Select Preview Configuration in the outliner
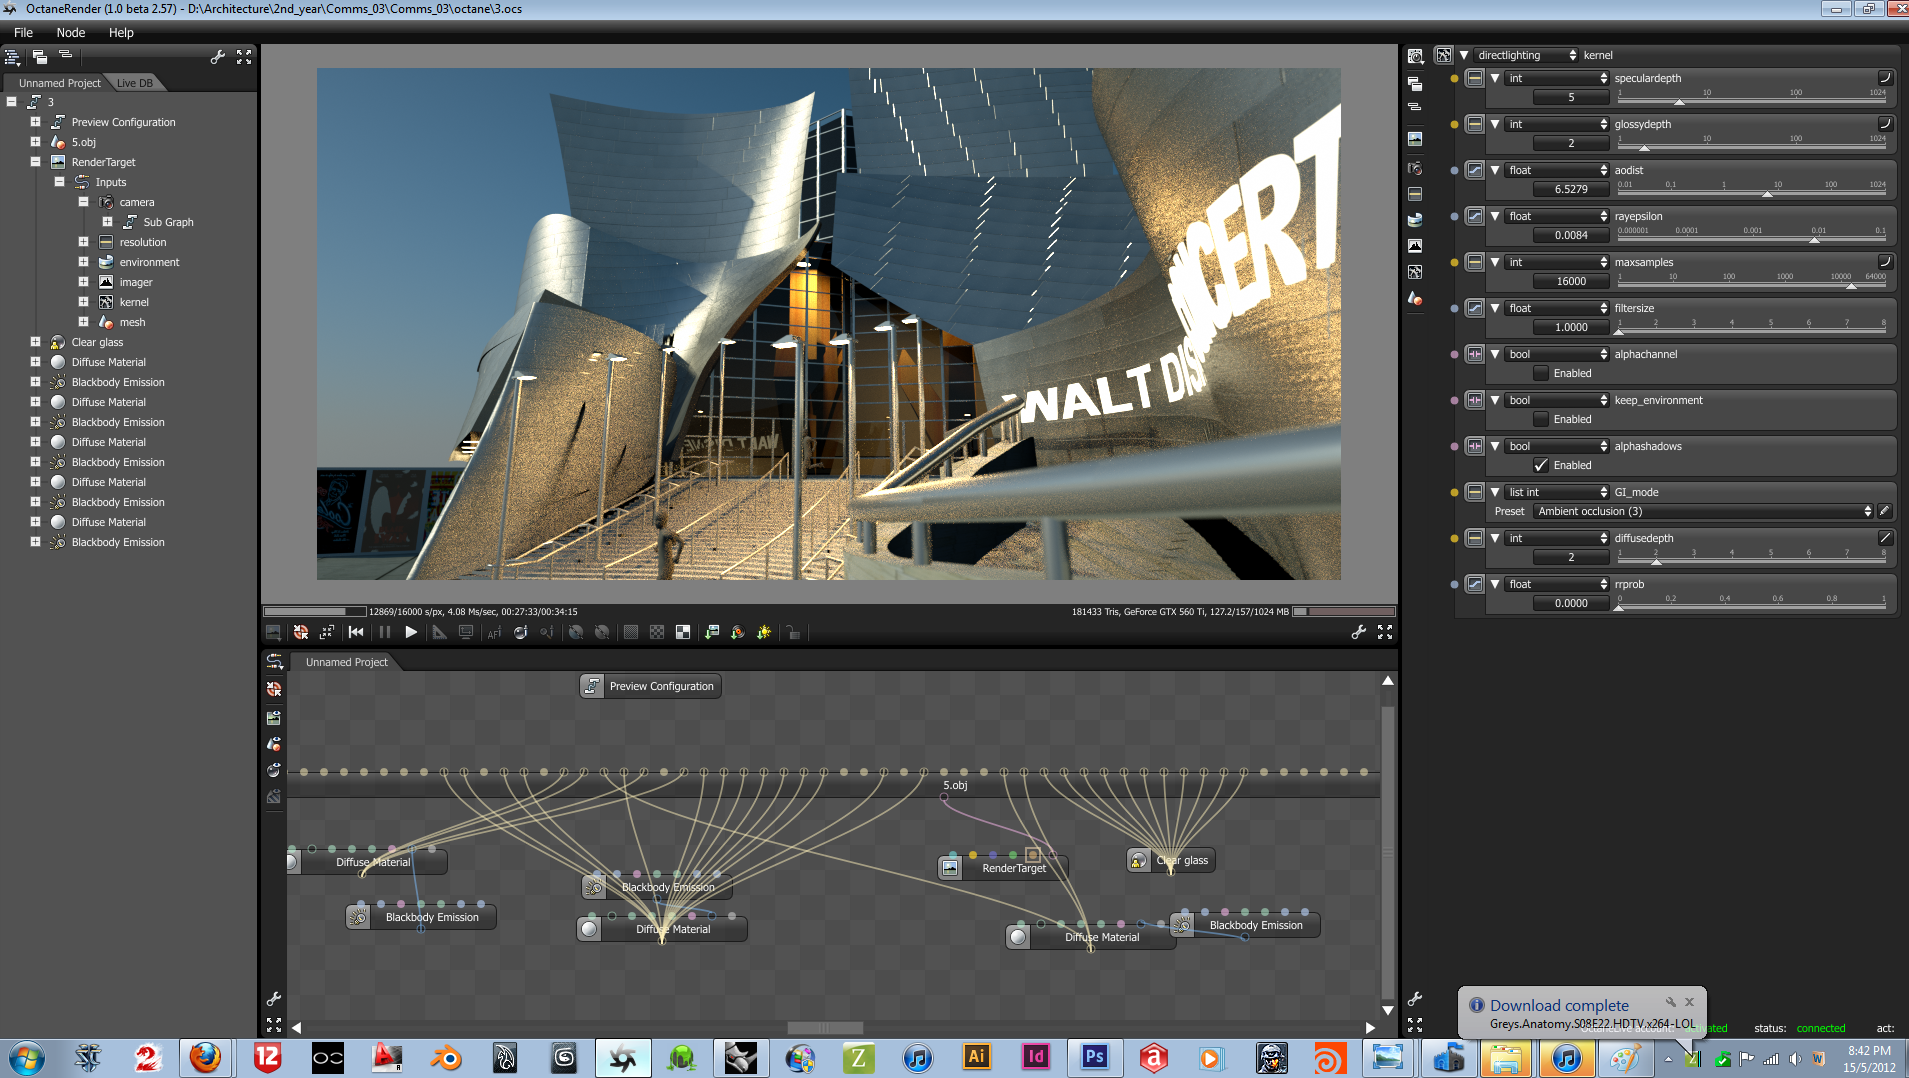 coord(123,122)
